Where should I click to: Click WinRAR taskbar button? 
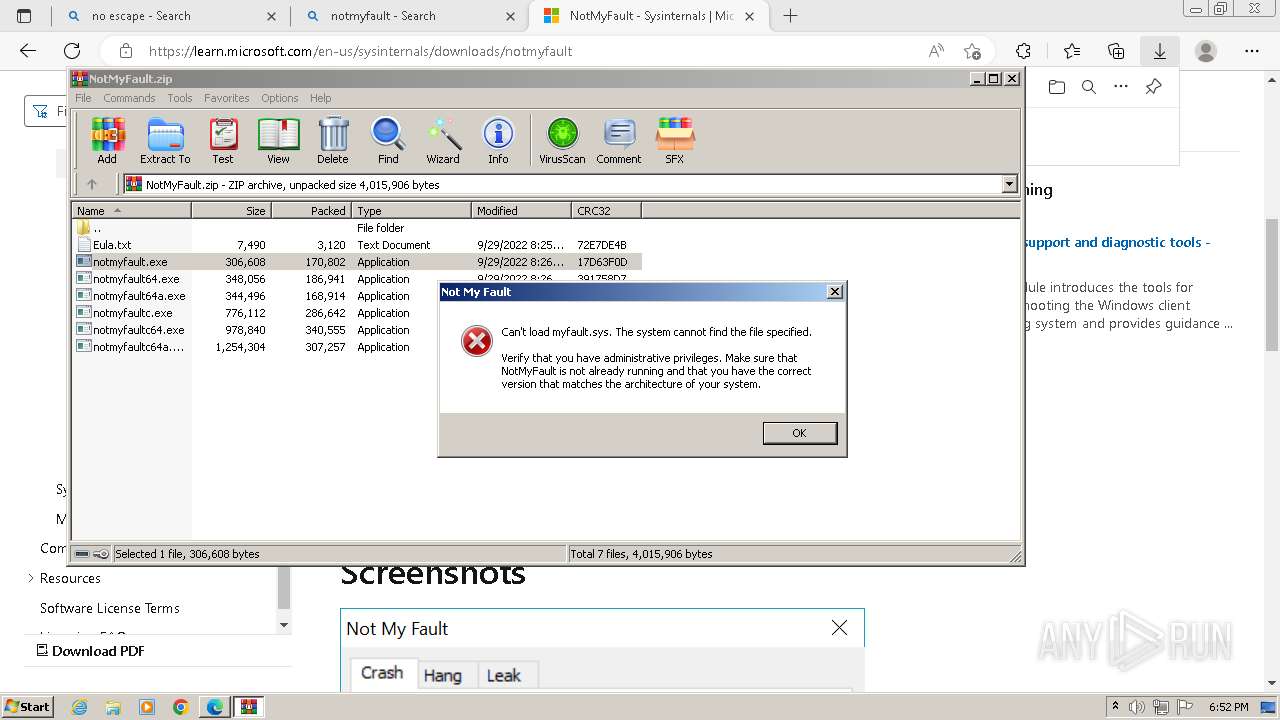249,707
